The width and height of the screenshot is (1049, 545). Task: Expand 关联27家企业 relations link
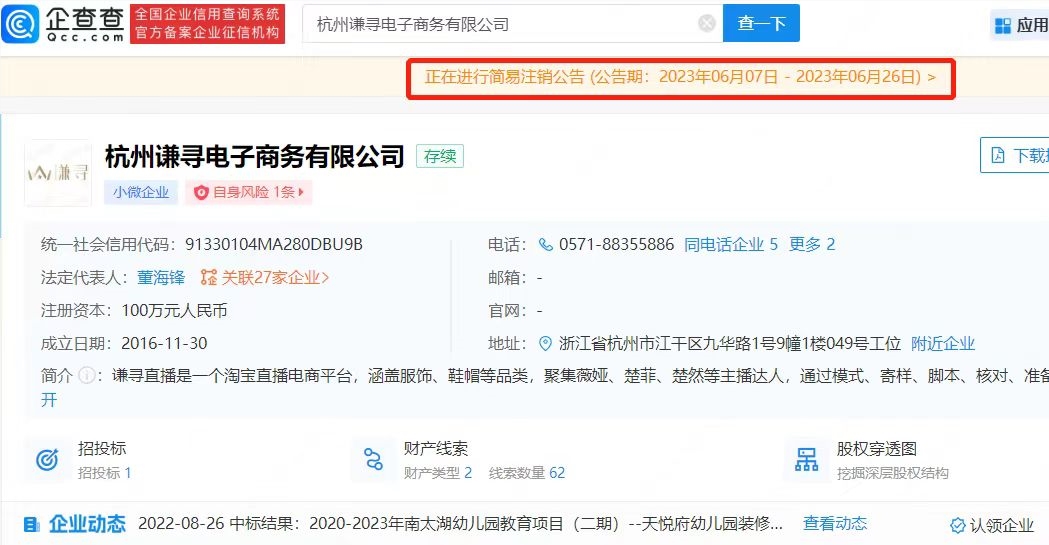tap(266, 278)
